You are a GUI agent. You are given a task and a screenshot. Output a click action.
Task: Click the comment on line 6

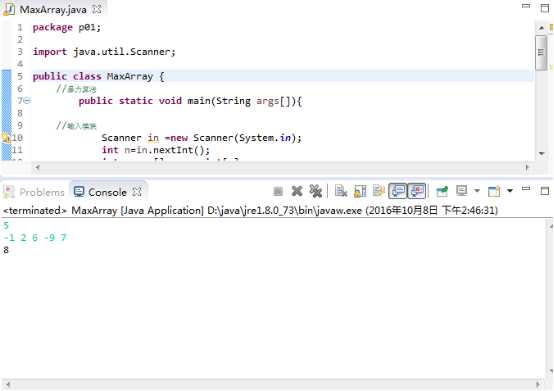76,89
